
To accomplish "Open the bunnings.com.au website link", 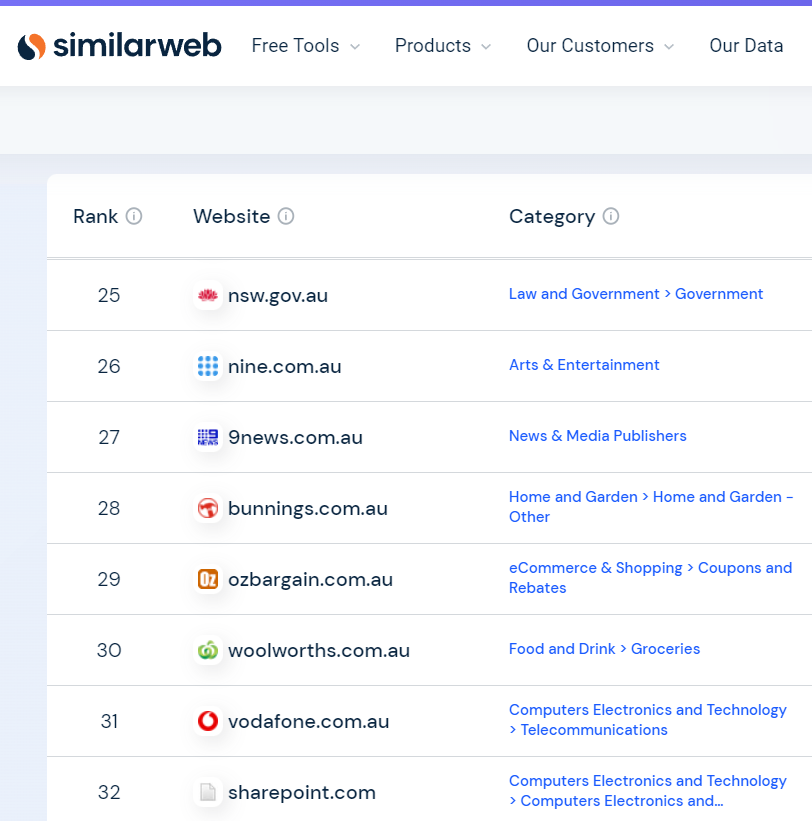I will (x=308, y=509).
